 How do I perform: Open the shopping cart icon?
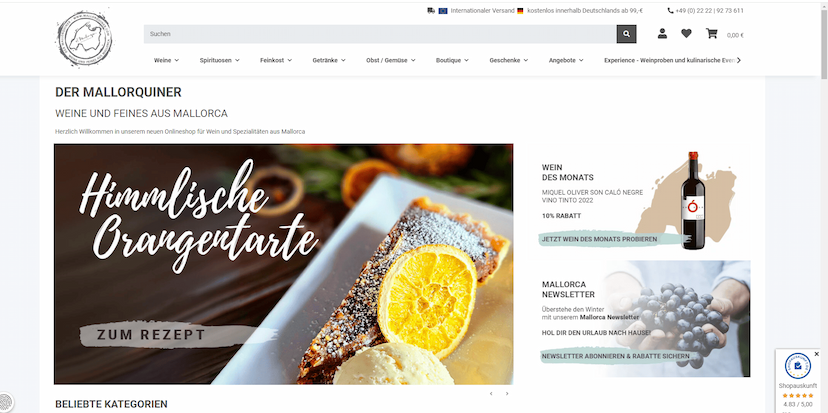(x=712, y=34)
